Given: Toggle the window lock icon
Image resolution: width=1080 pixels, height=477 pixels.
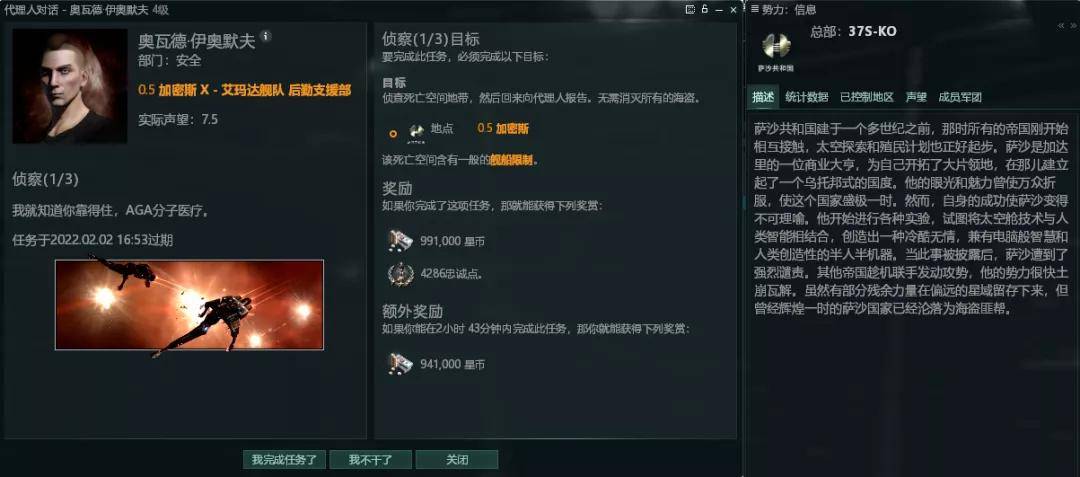Looking at the screenshot, I should click(x=705, y=10).
